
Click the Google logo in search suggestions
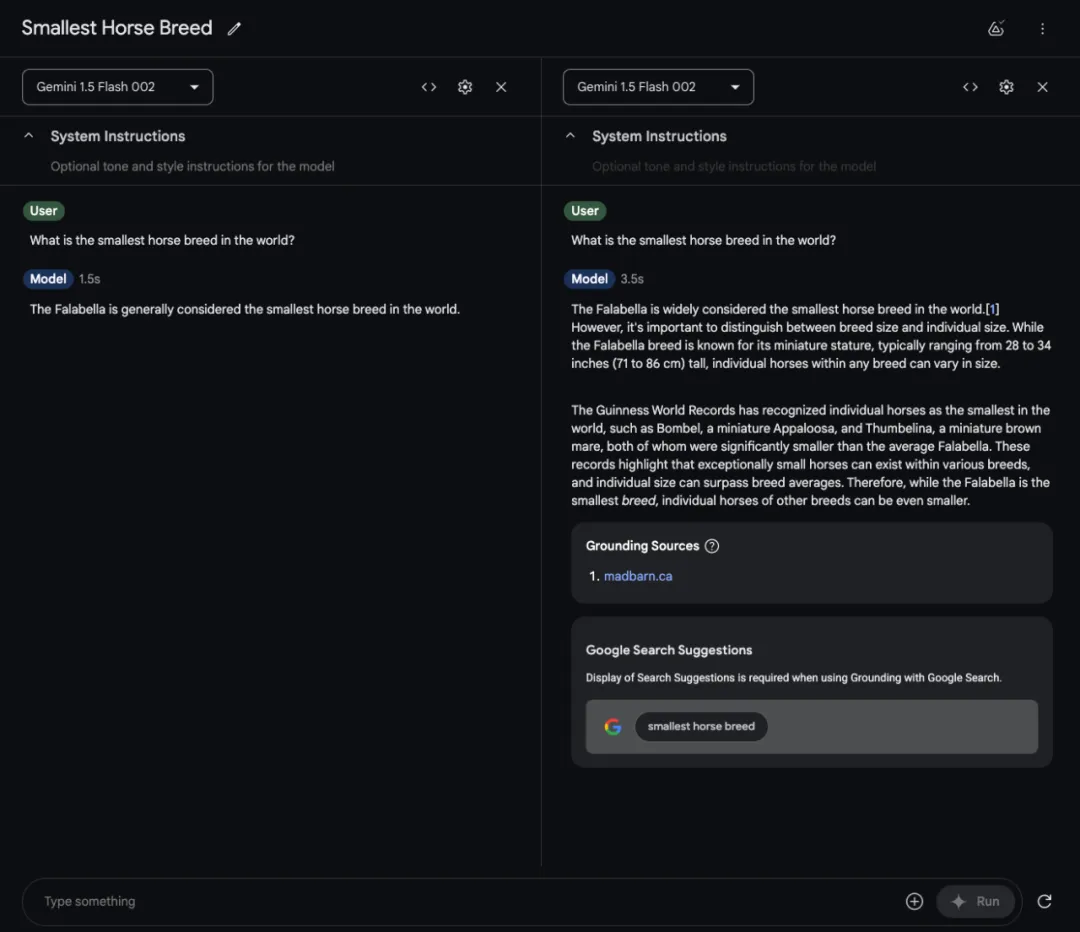(612, 727)
